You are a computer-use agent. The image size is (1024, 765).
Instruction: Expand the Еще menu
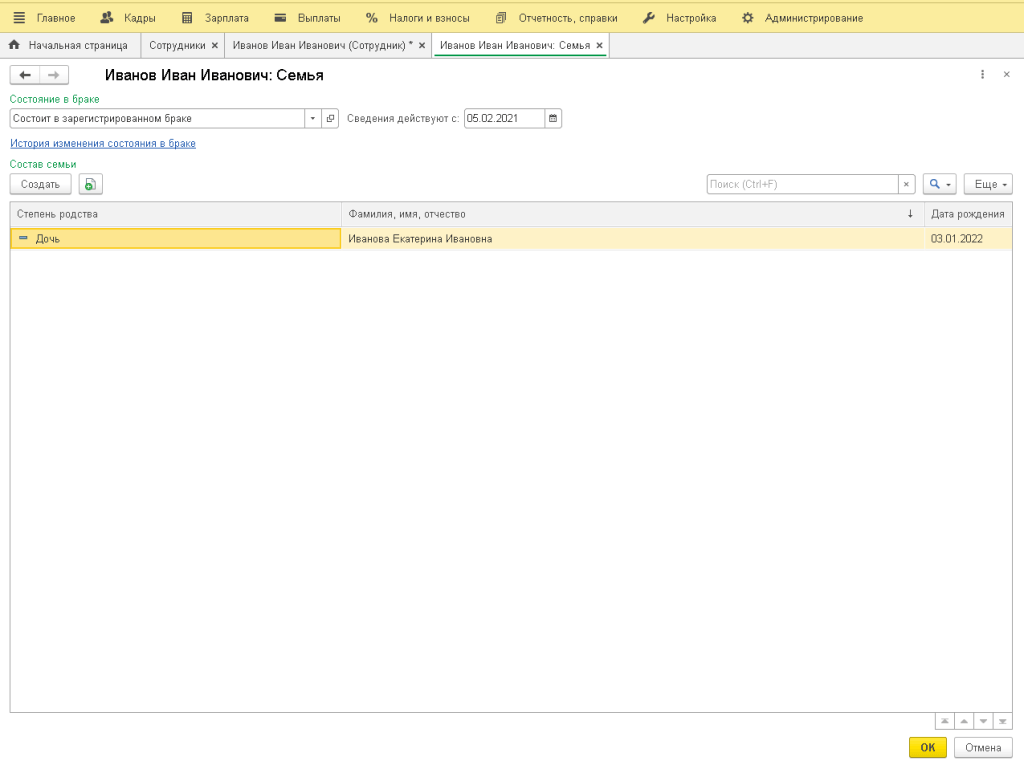[988, 185]
